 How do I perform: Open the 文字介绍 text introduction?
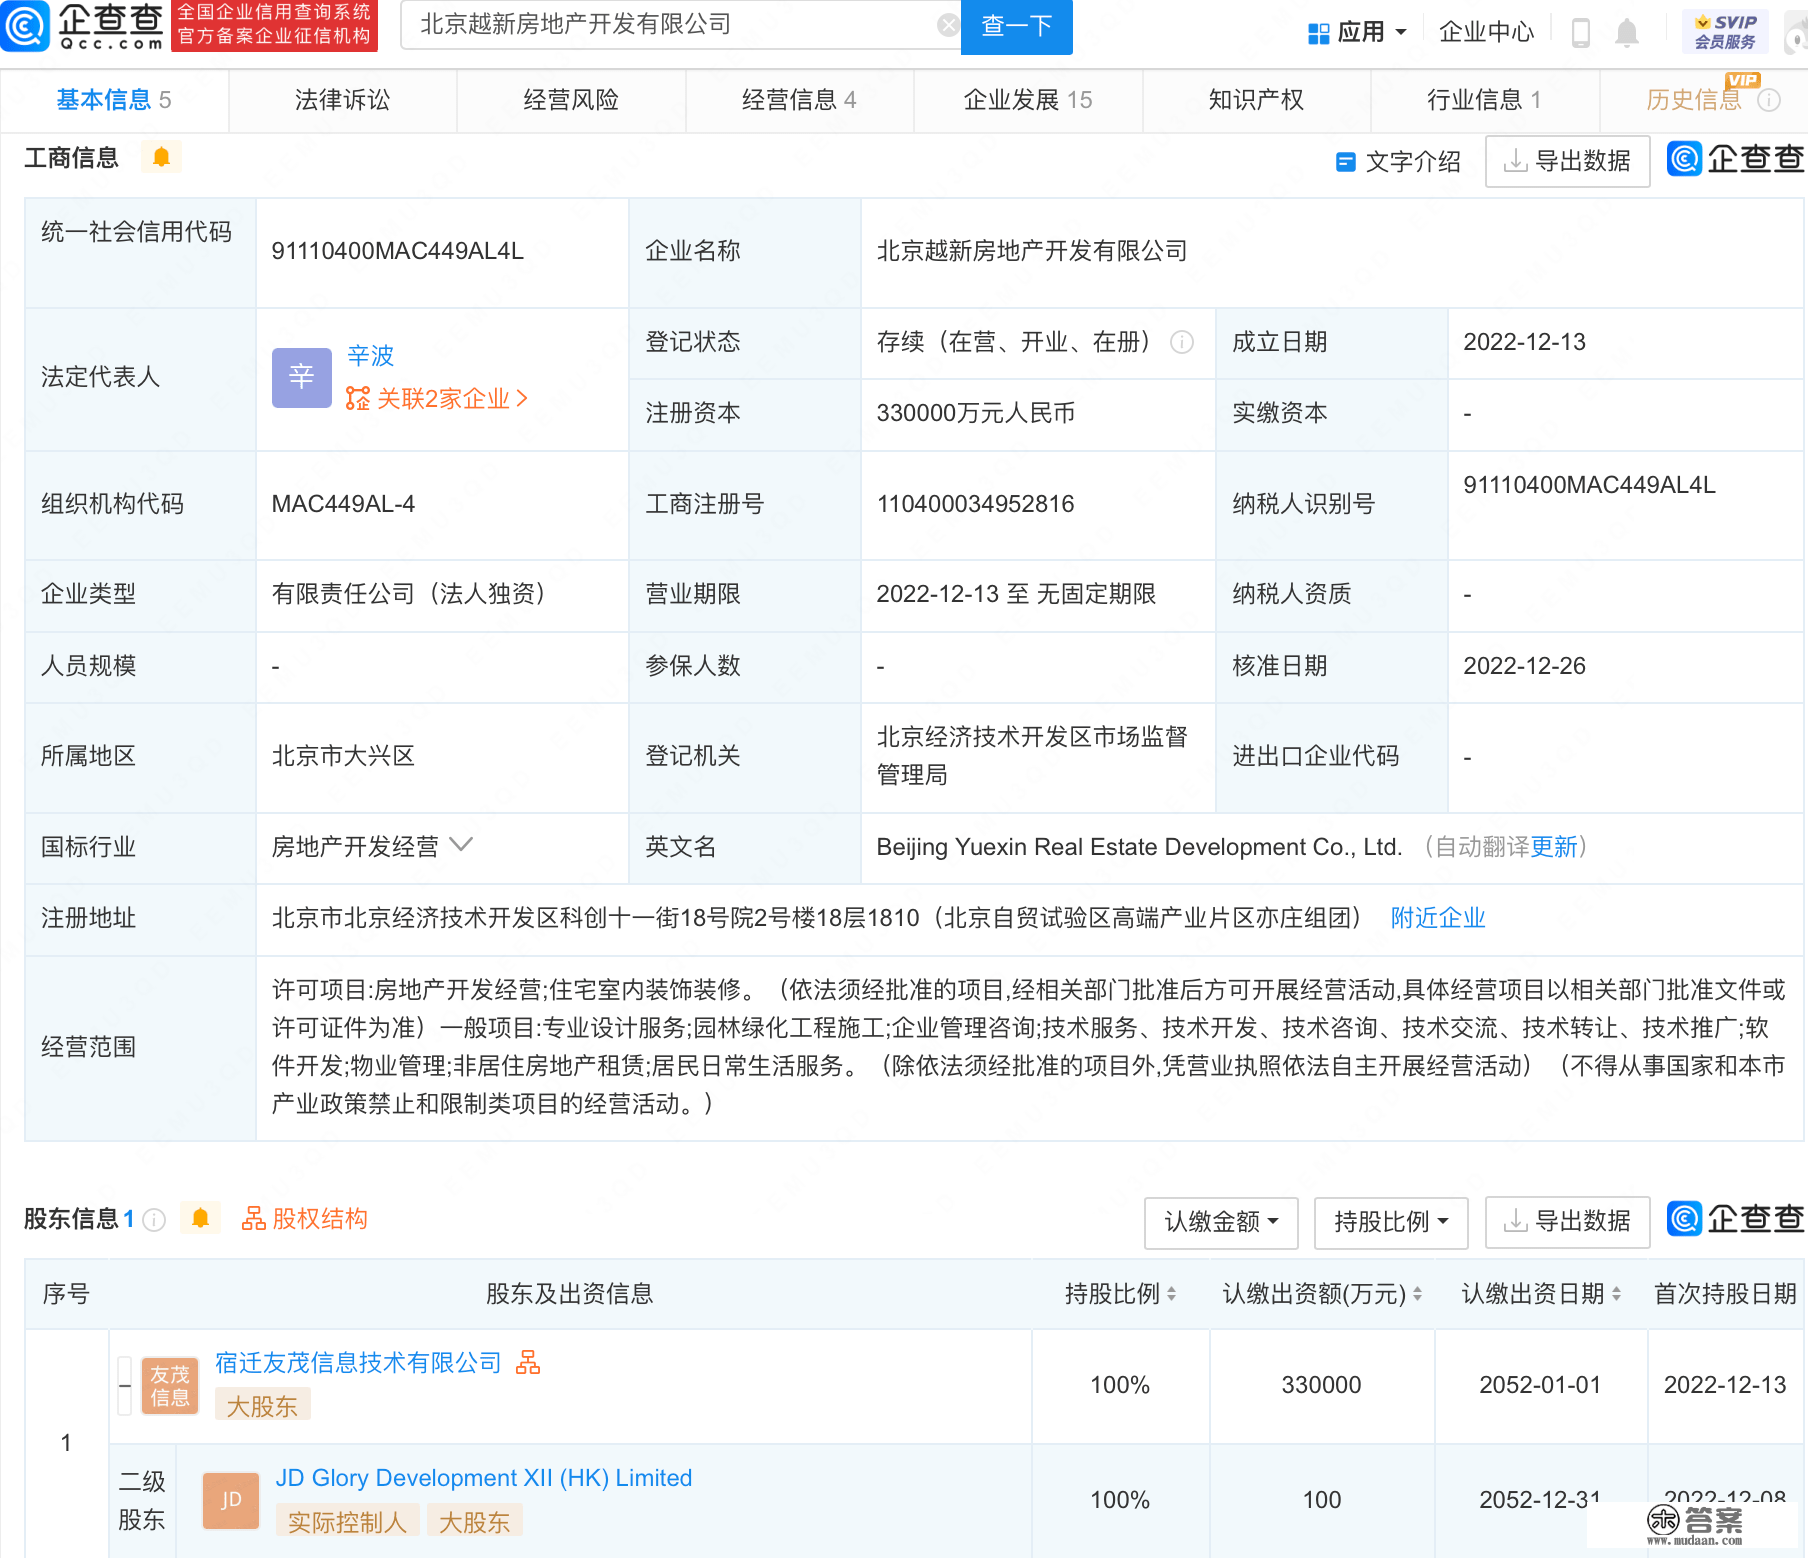[1398, 161]
